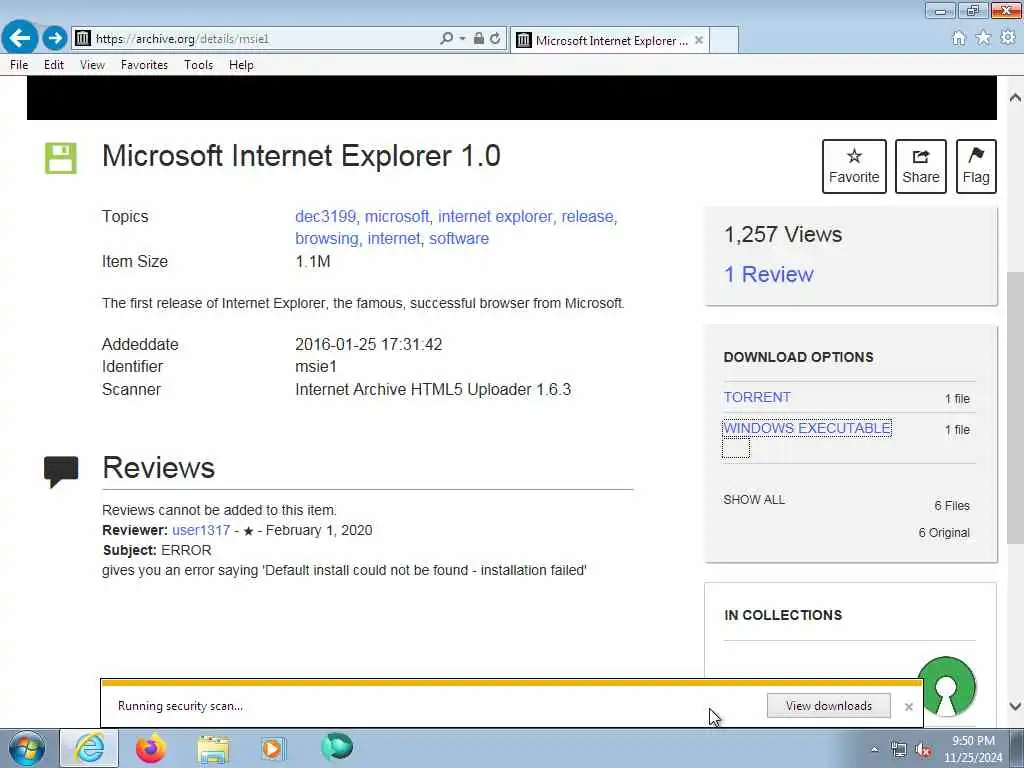The image size is (1024, 768).
Task: Open Favorites star in browser toolbar
Action: pos(983,38)
